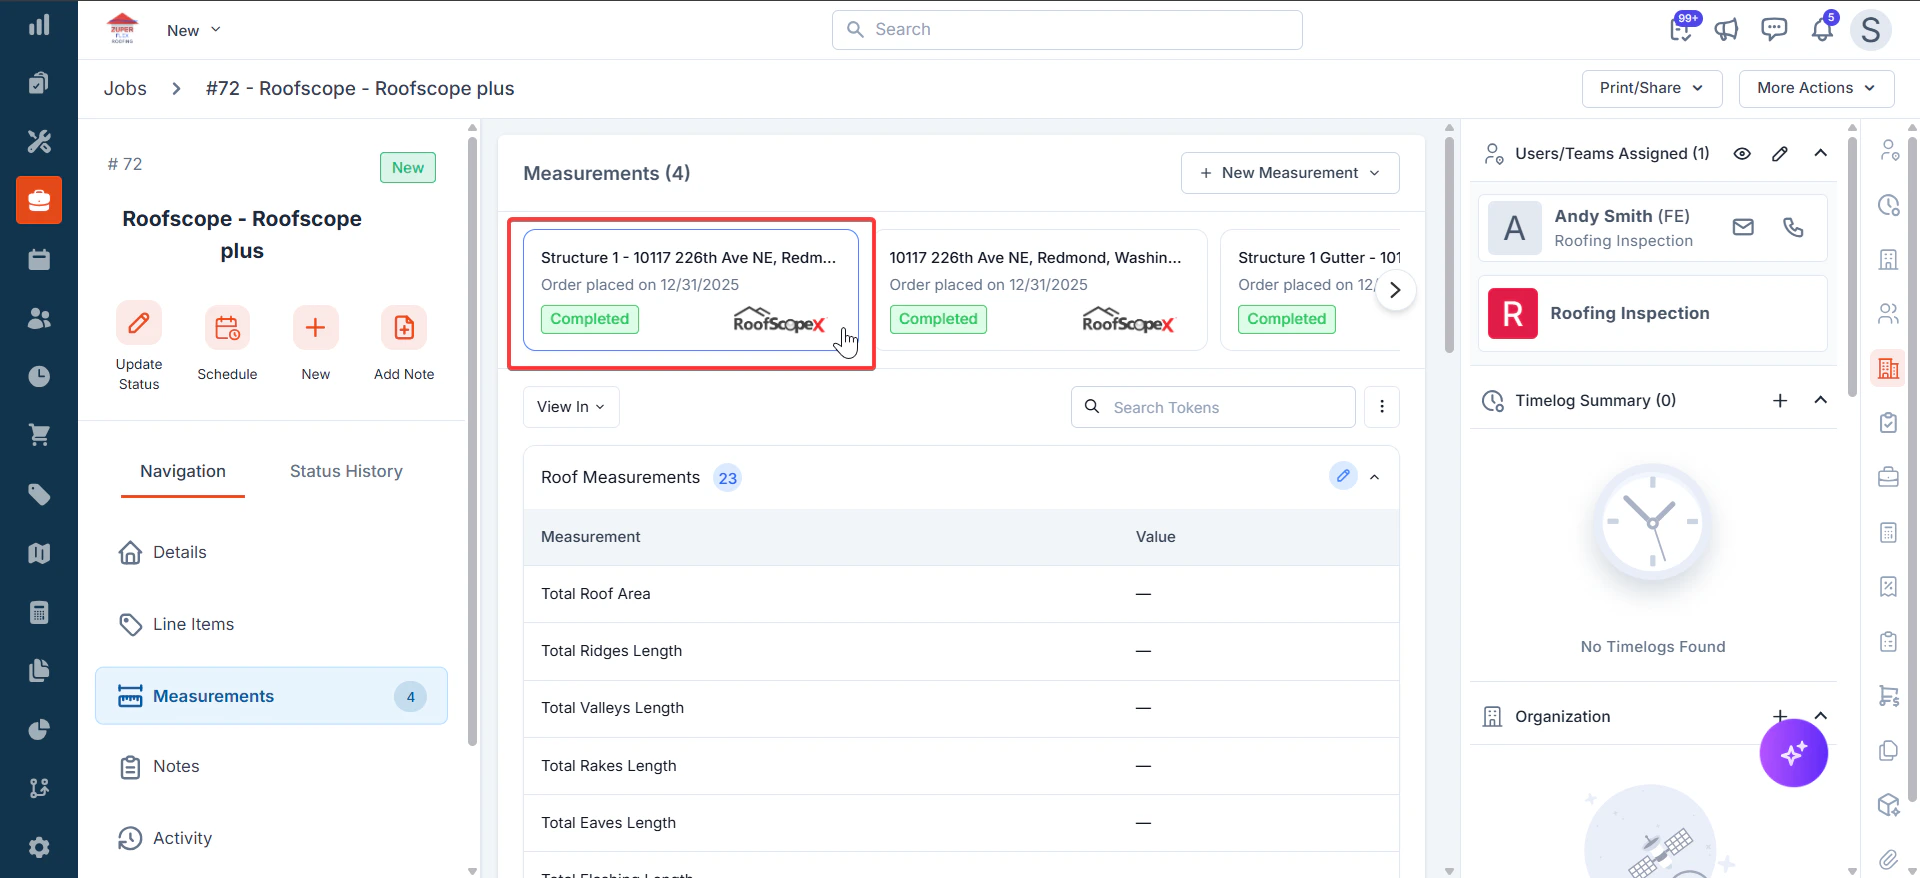
Task: Select the Structure 1 Gutter measurement card
Action: [1310, 290]
